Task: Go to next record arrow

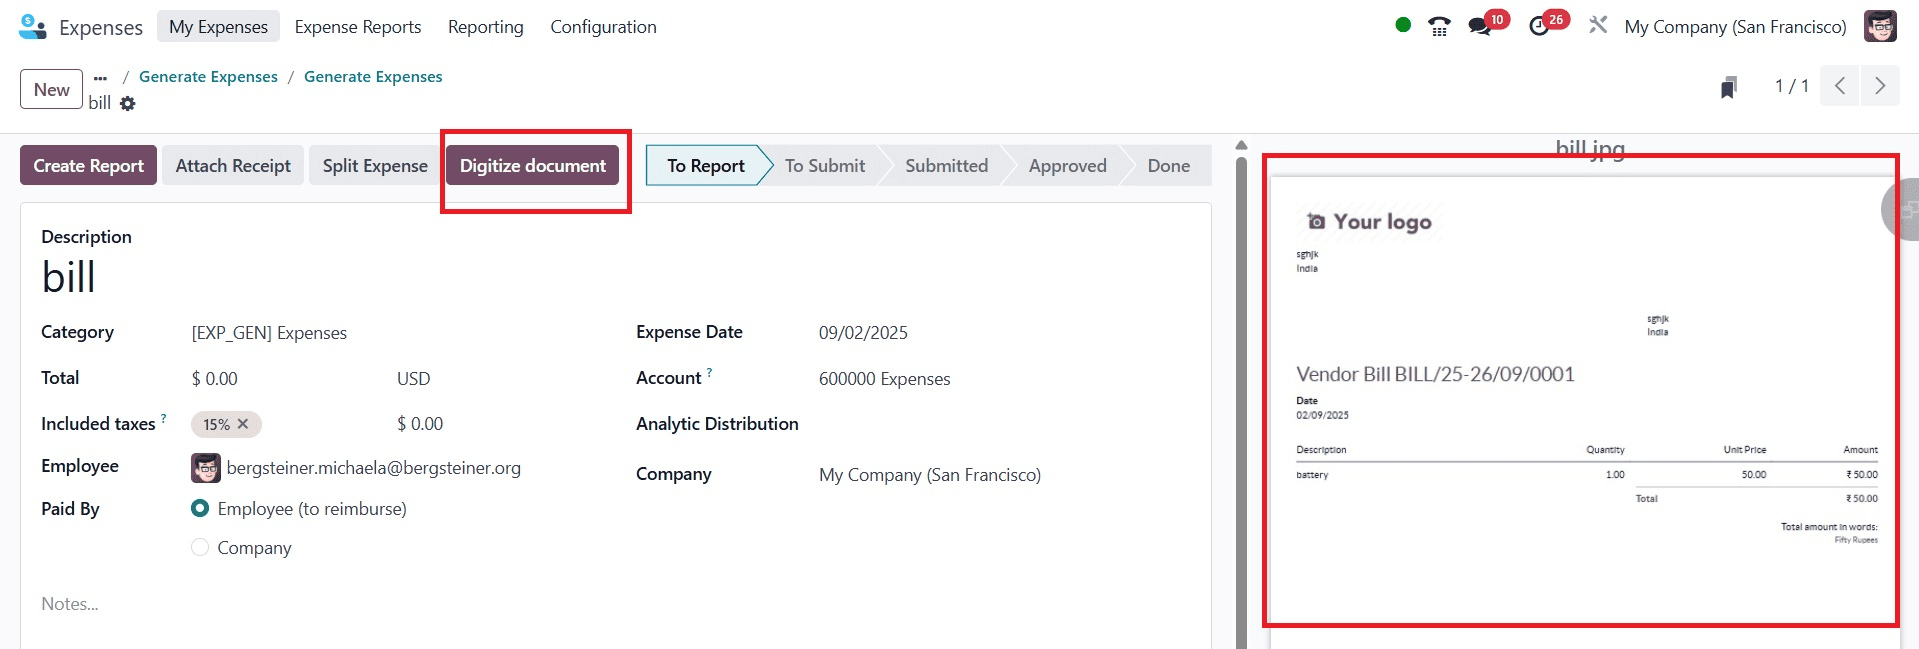Action: (x=1880, y=86)
